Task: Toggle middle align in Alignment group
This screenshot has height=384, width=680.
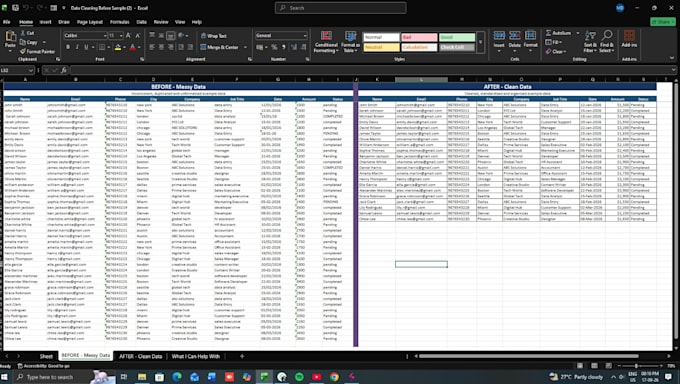Action: [161, 36]
